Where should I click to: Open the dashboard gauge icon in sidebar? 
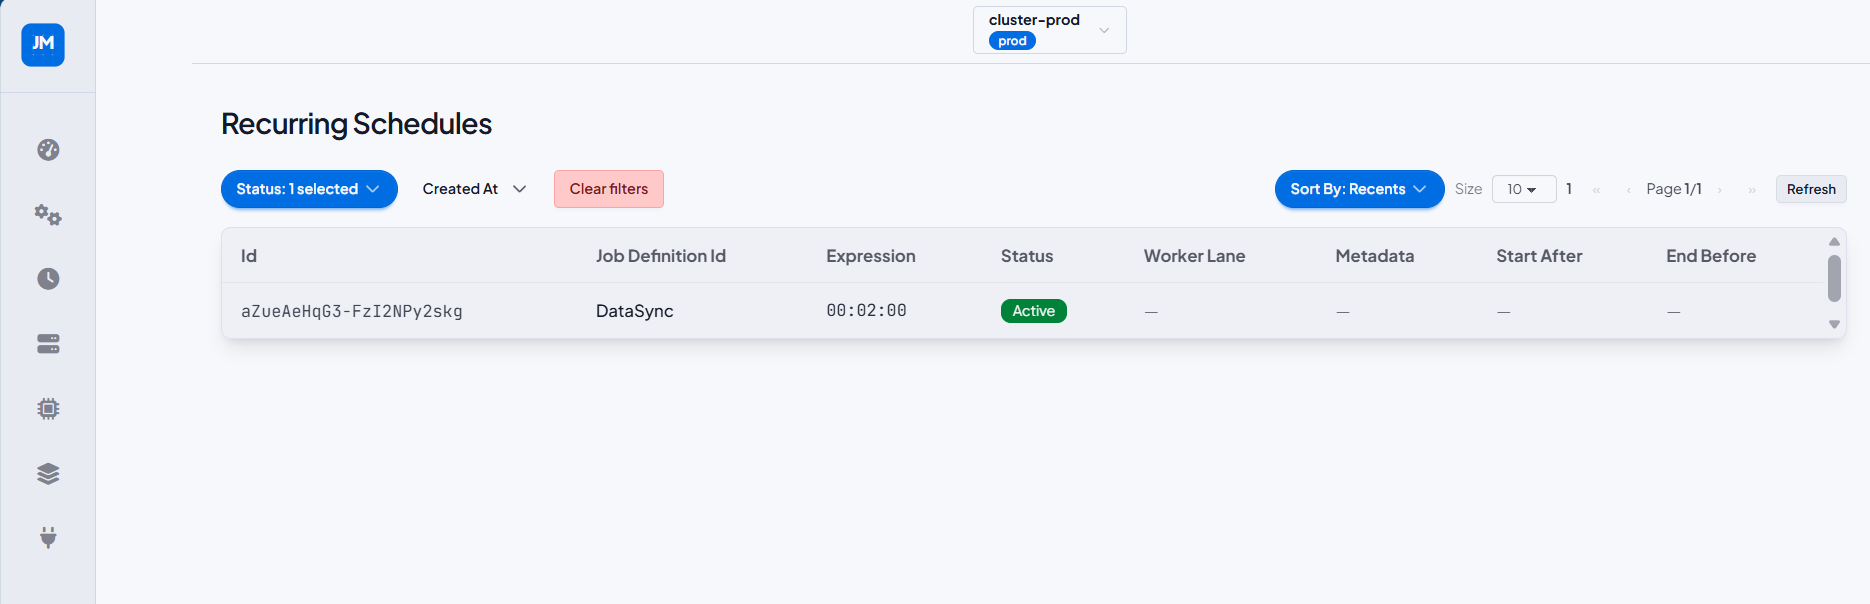[48, 150]
